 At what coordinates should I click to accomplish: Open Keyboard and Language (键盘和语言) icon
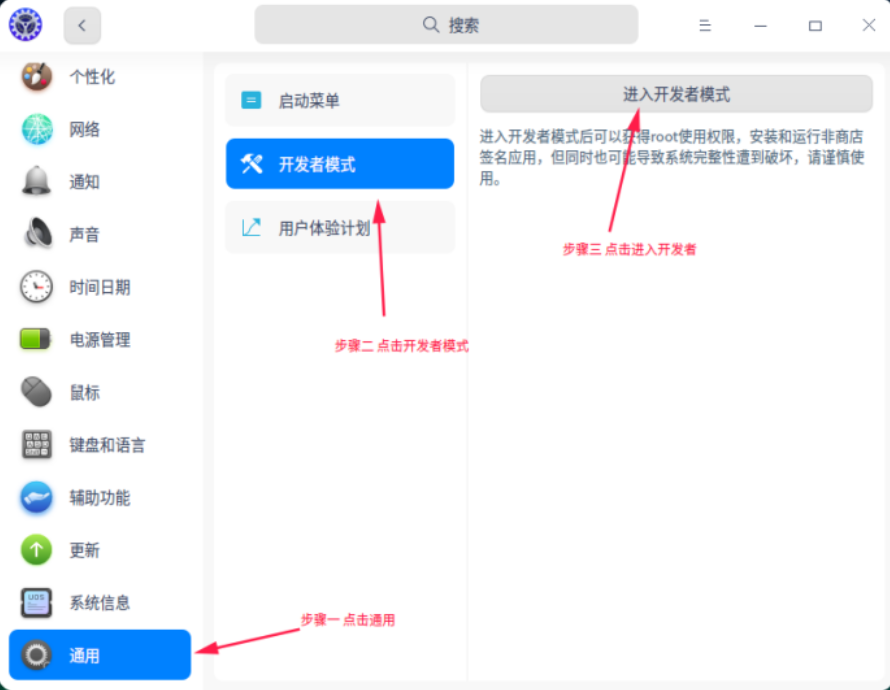[x=37, y=445]
